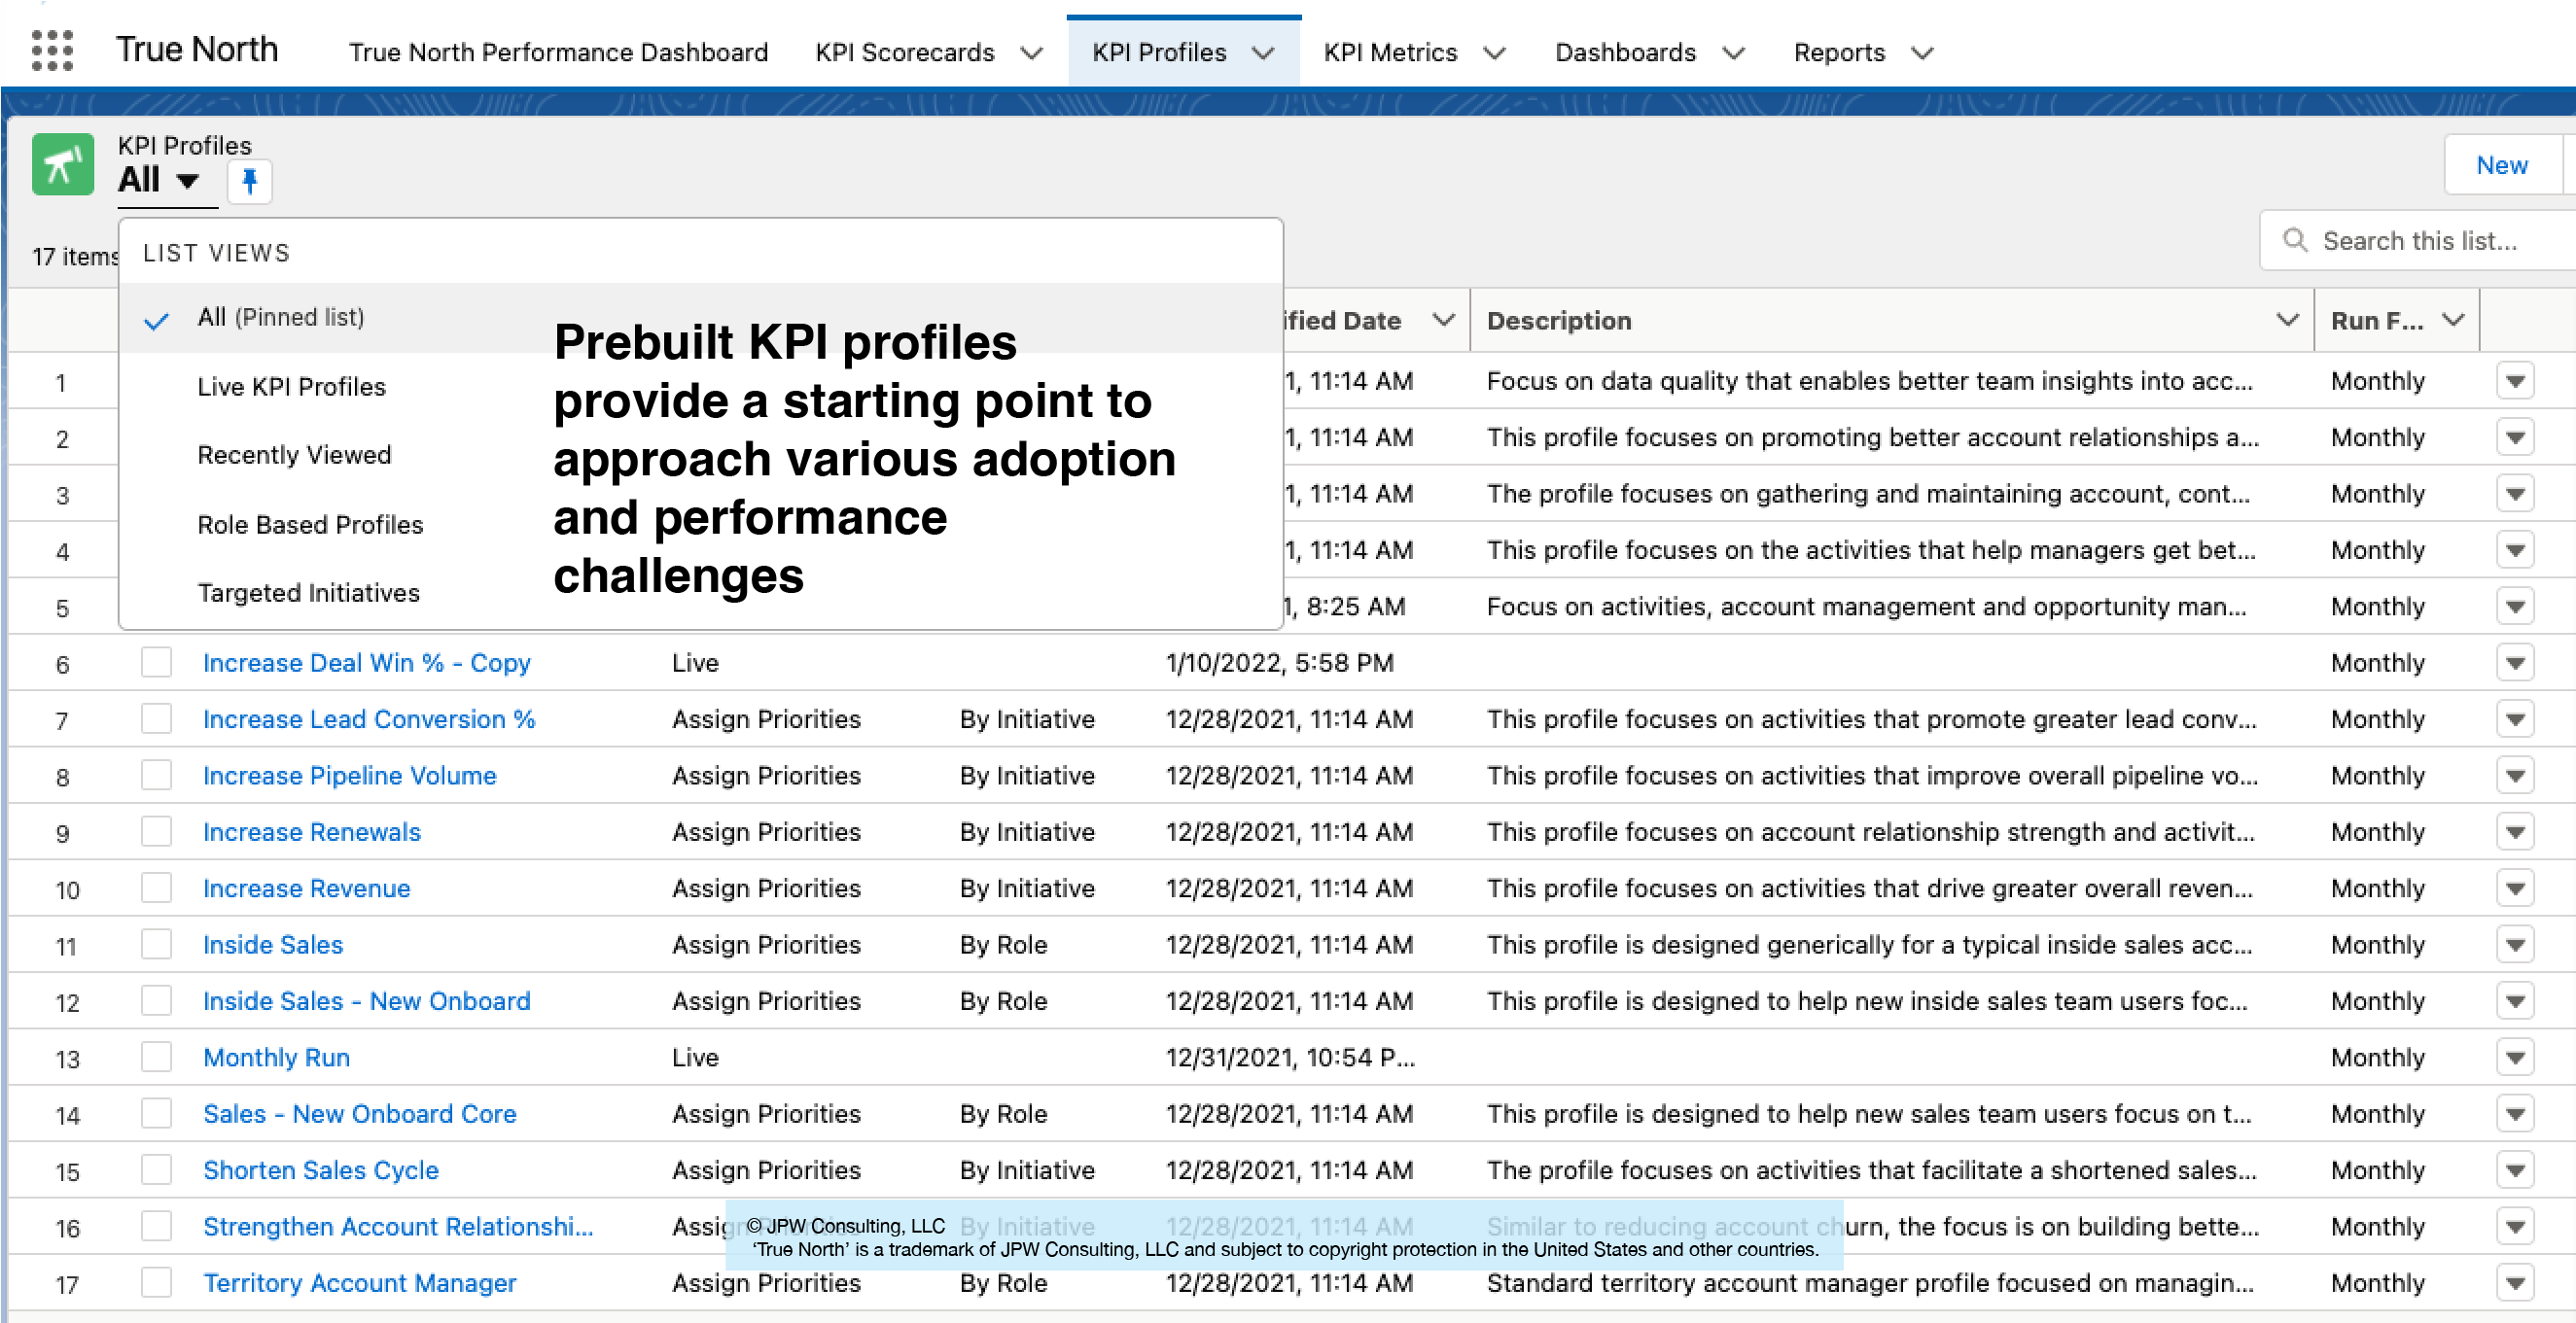Tick the Monthly Run row checkbox
The height and width of the screenshot is (1323, 2576).
156,1057
